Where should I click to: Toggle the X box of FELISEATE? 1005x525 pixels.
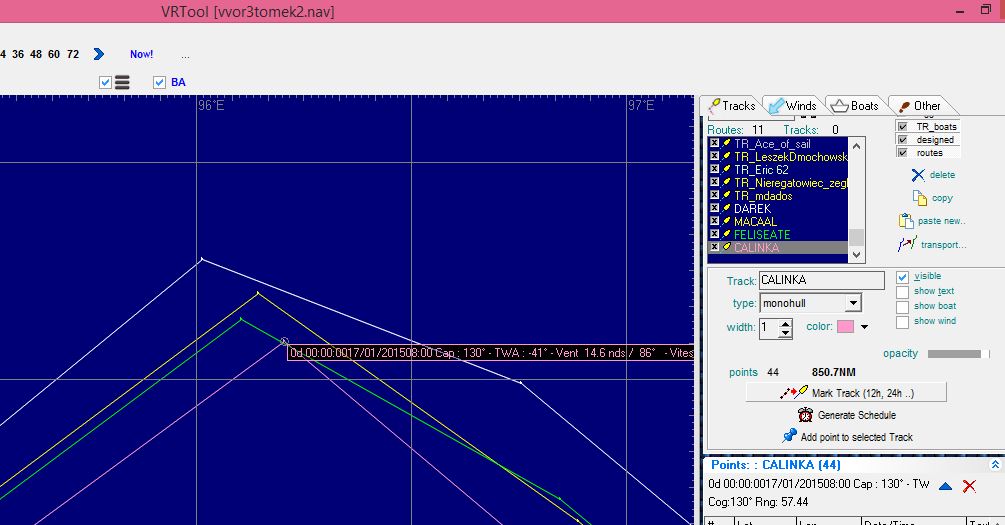tap(714, 234)
